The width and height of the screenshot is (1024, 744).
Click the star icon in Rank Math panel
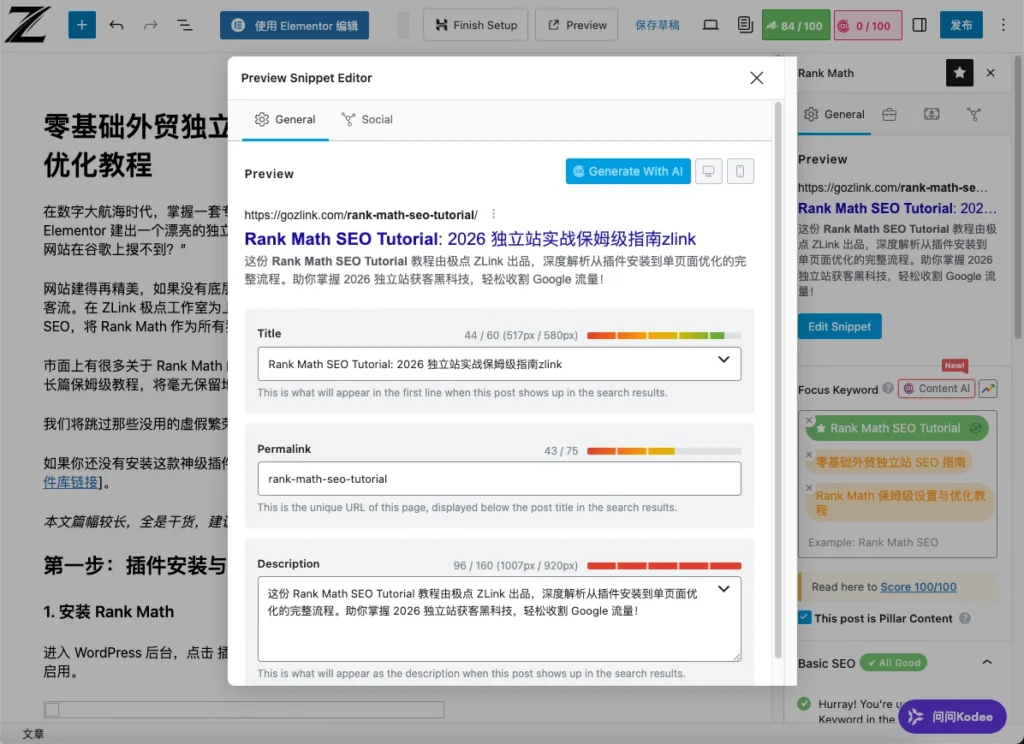click(x=959, y=73)
